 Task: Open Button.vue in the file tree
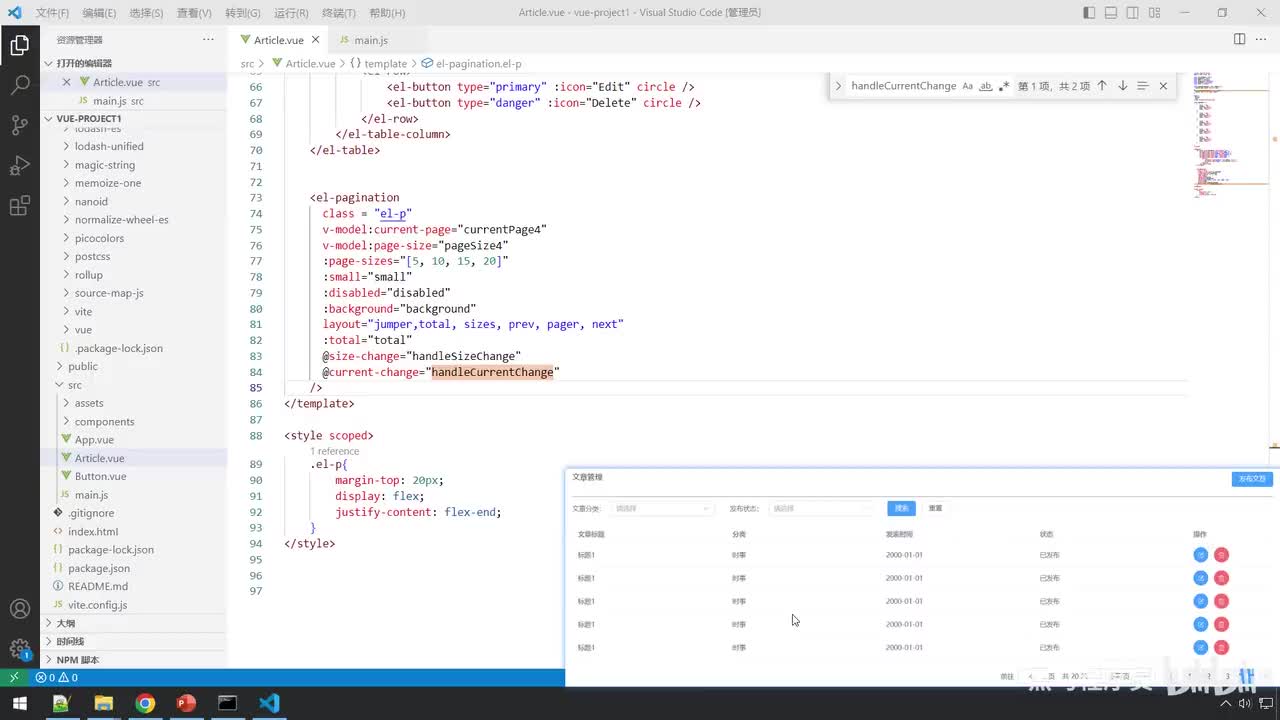[100, 476]
